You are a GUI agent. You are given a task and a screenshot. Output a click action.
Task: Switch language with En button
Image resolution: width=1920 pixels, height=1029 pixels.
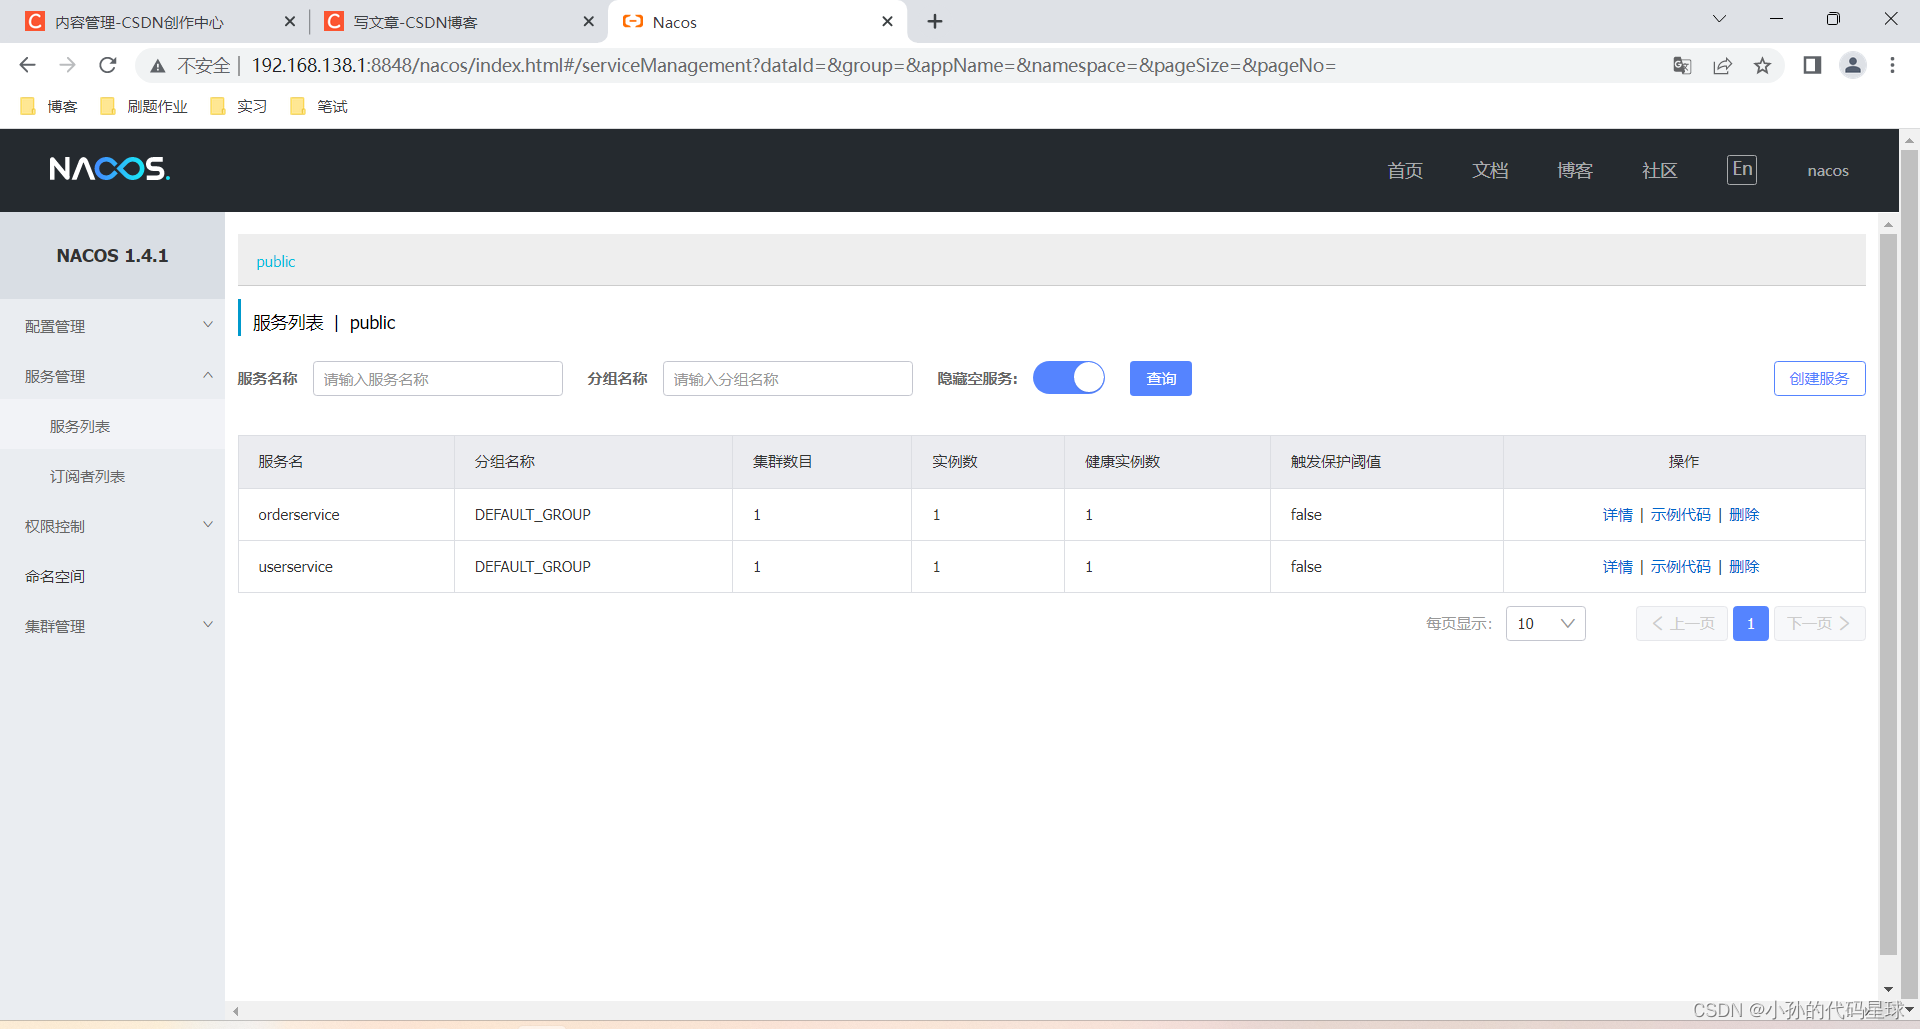(1742, 169)
